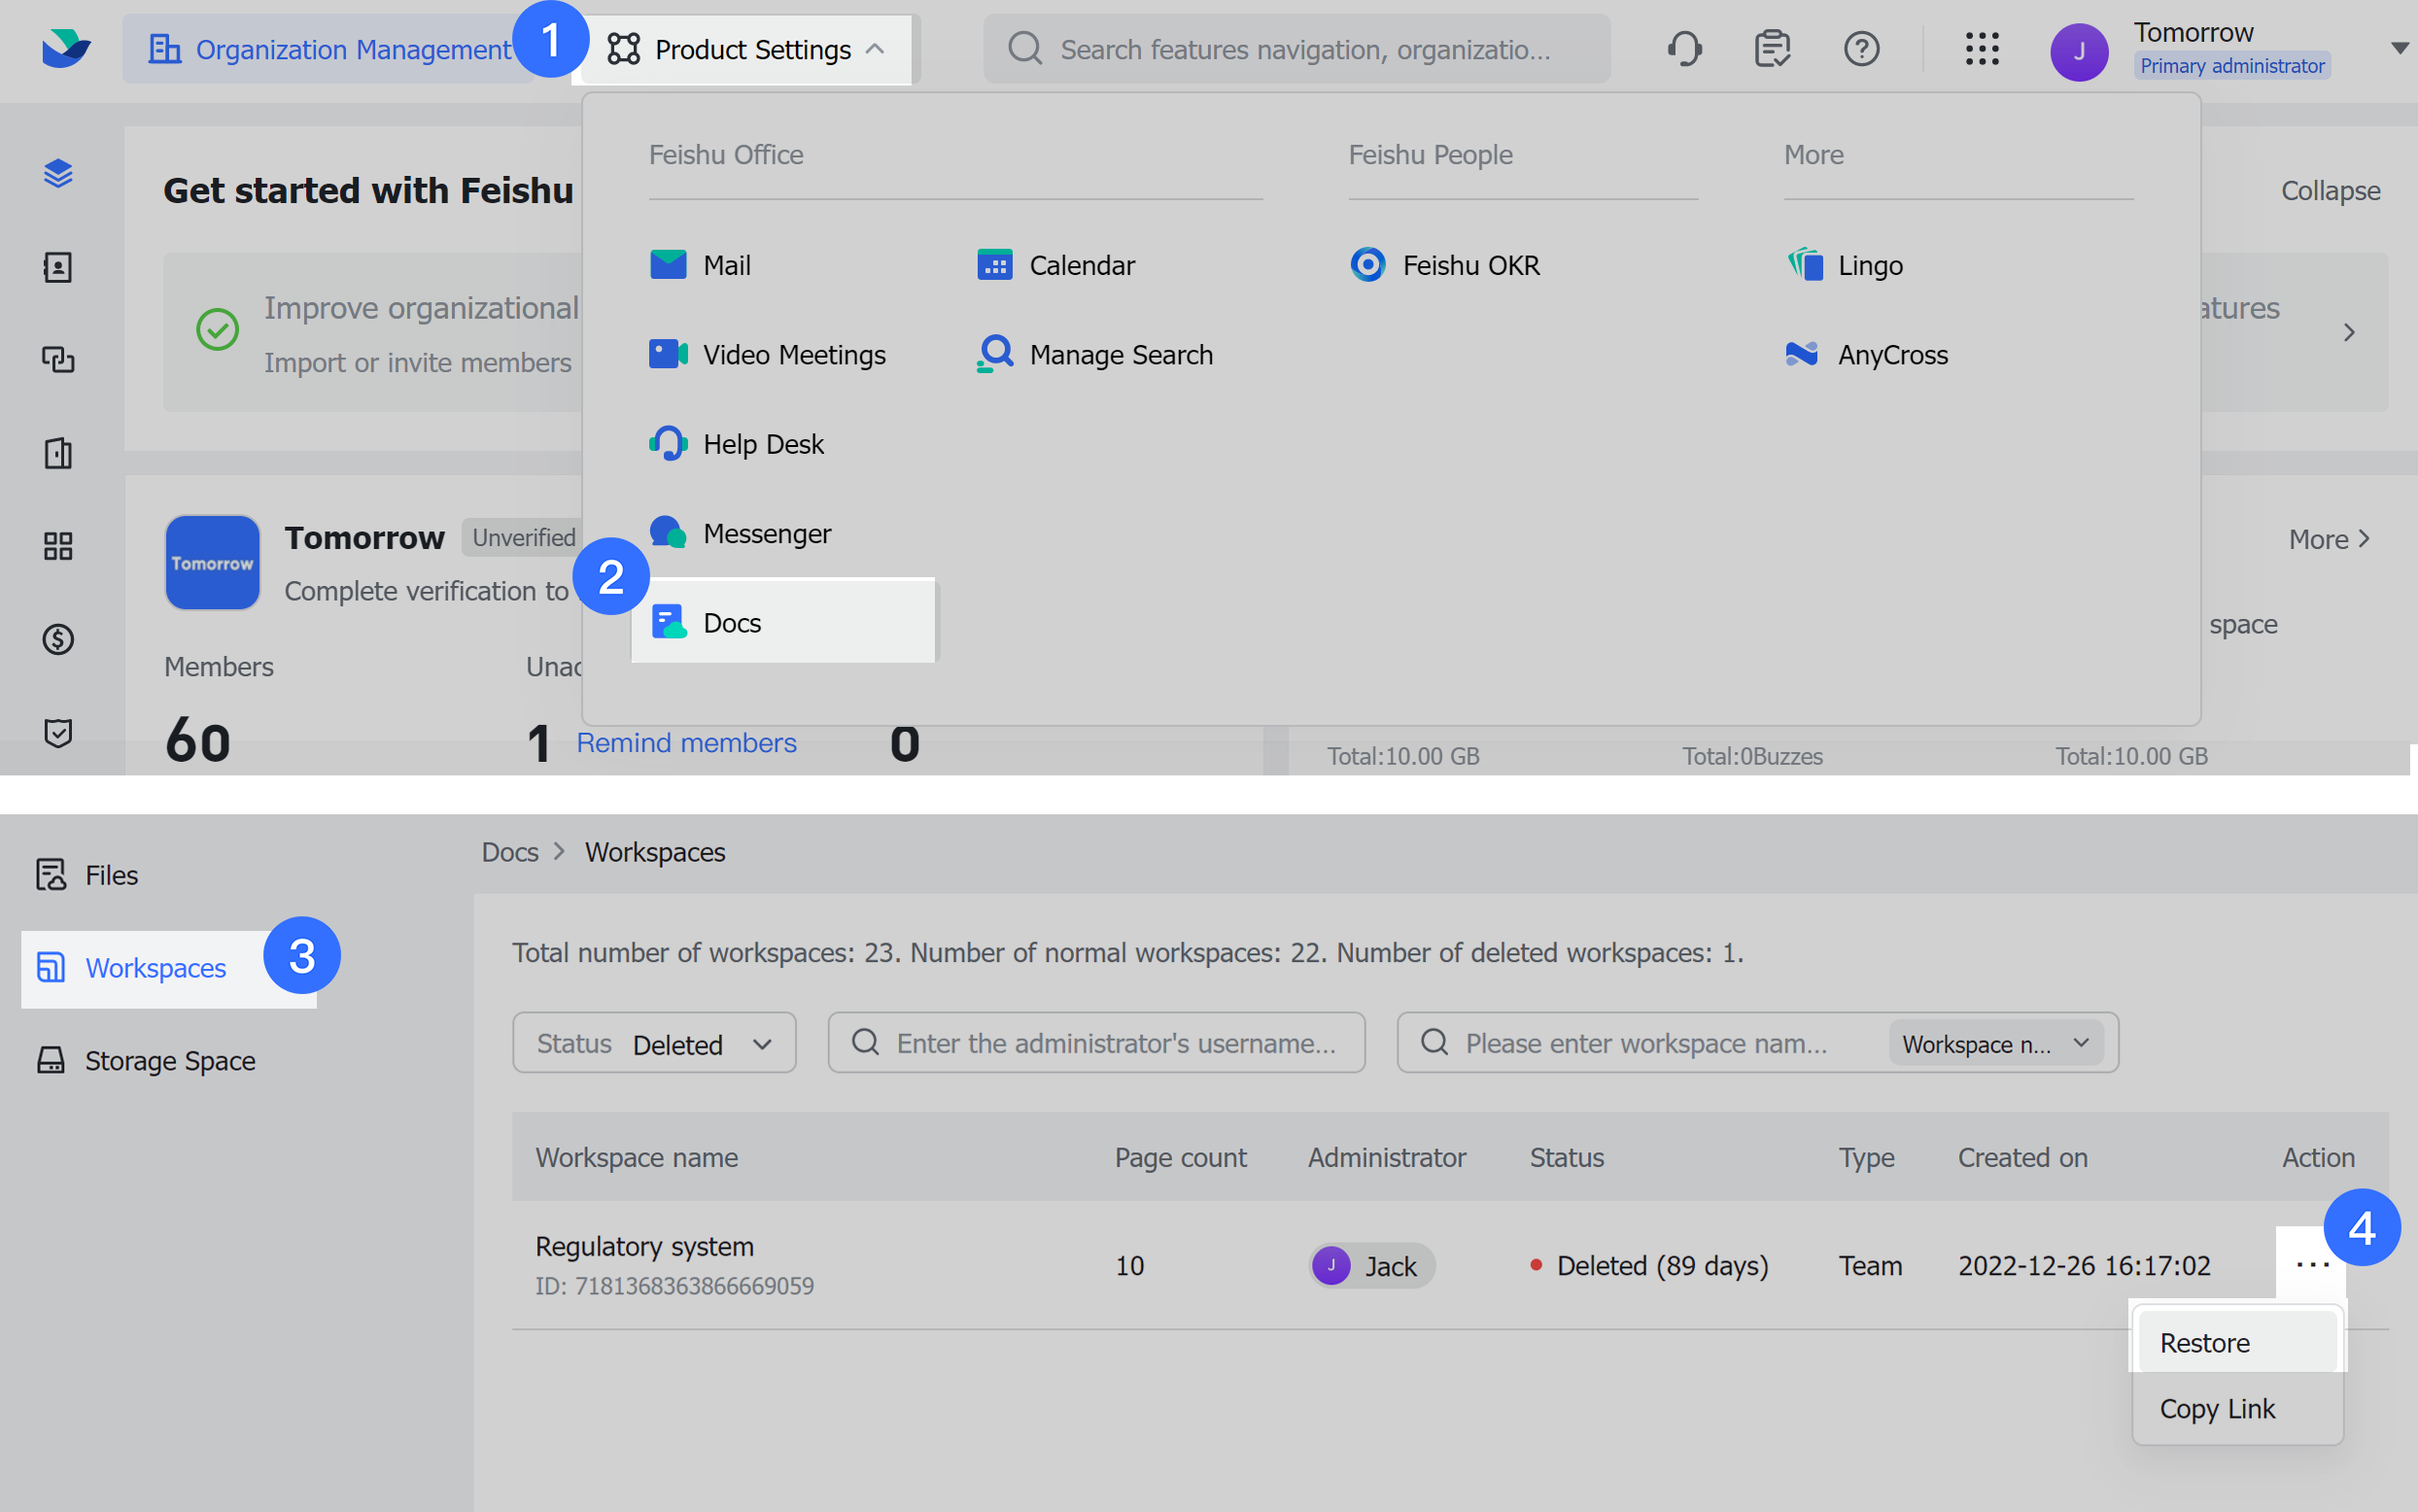Click the overlapping squares sidebar icon
The width and height of the screenshot is (2418, 1512).
coord(58,359)
